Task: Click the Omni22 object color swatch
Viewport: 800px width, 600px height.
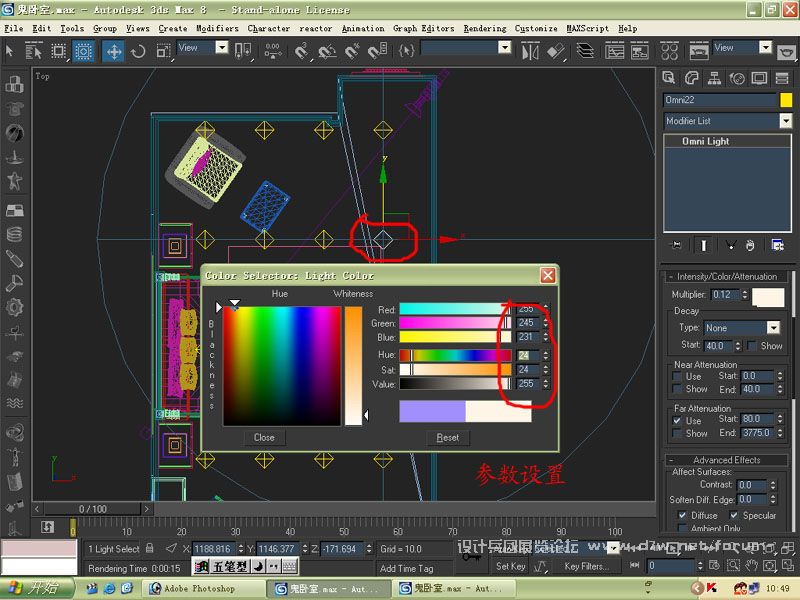Action: click(786, 100)
